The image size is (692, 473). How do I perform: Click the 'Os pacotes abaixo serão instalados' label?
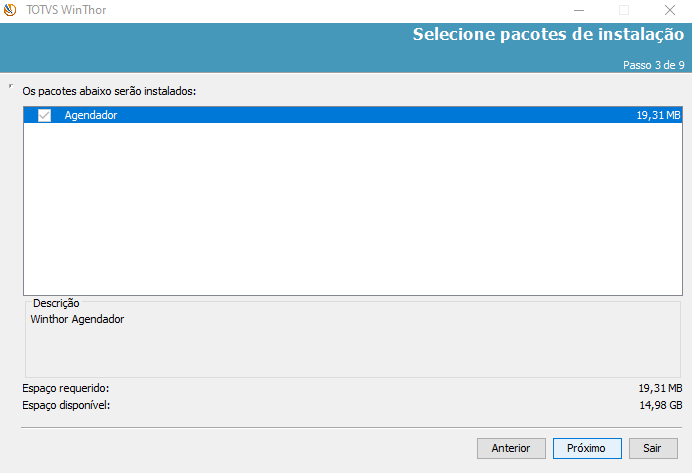pyautogui.click(x=109, y=91)
